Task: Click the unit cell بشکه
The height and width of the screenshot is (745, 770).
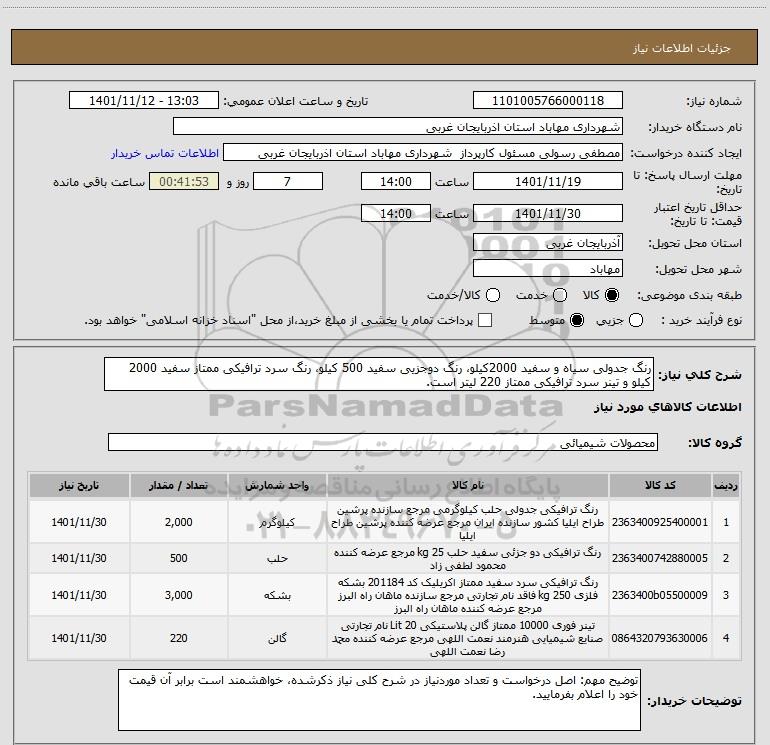Action: point(277,595)
